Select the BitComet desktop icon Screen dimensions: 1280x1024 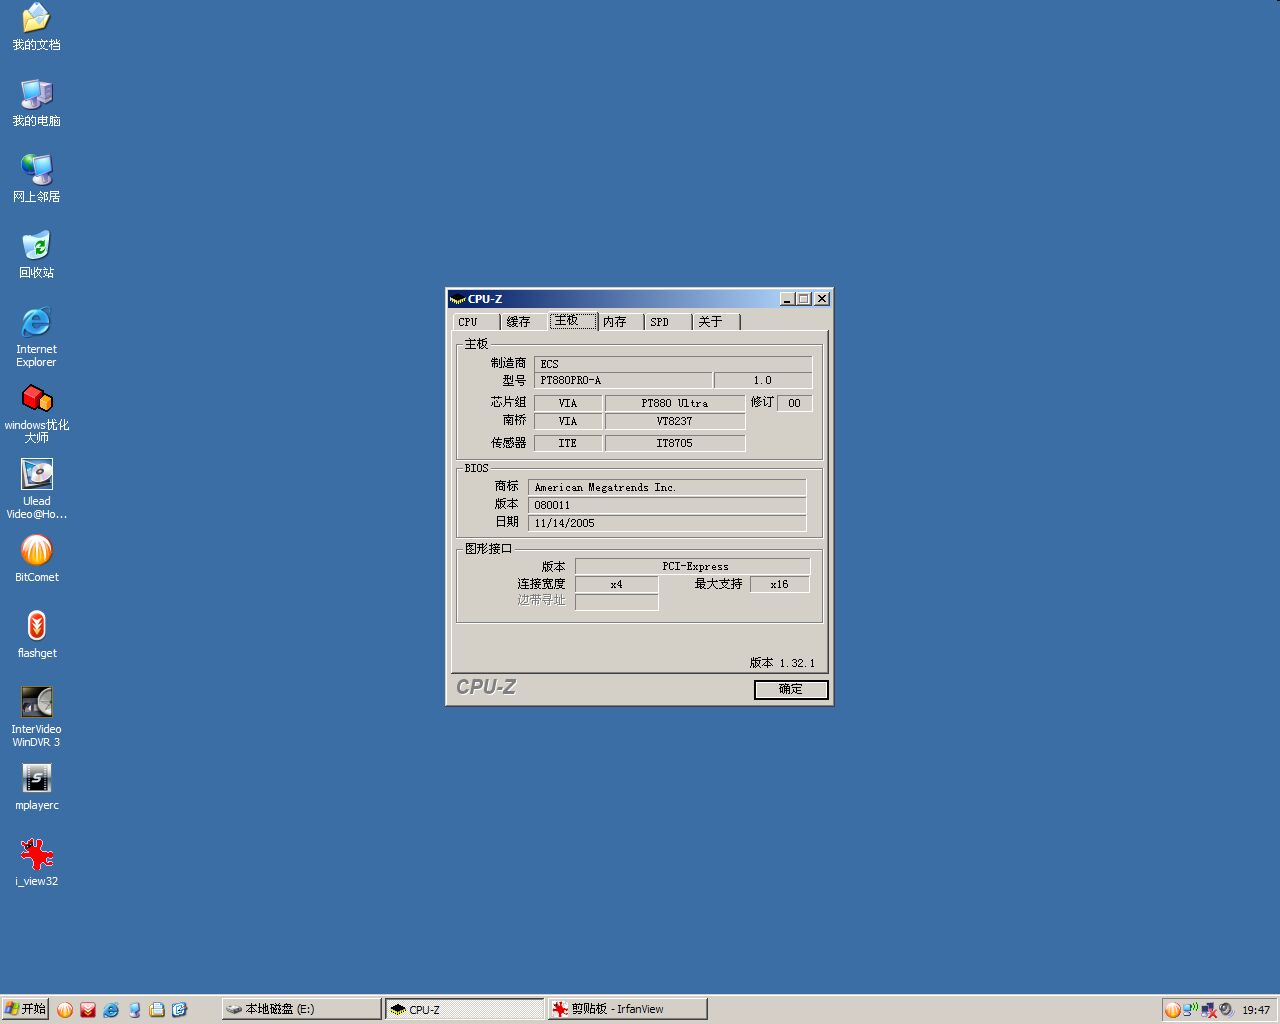coord(36,558)
